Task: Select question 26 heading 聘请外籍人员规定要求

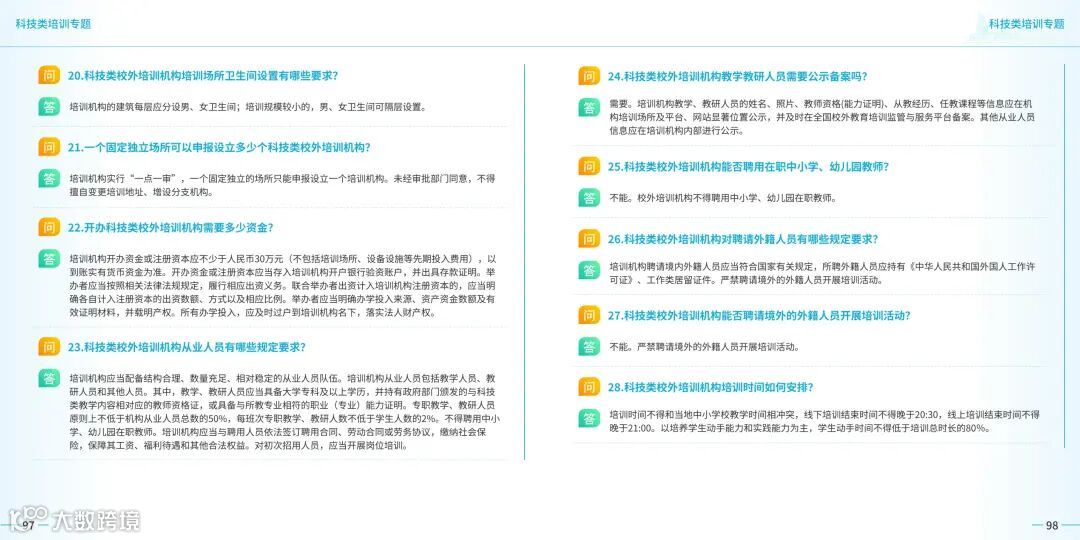Action: point(743,239)
